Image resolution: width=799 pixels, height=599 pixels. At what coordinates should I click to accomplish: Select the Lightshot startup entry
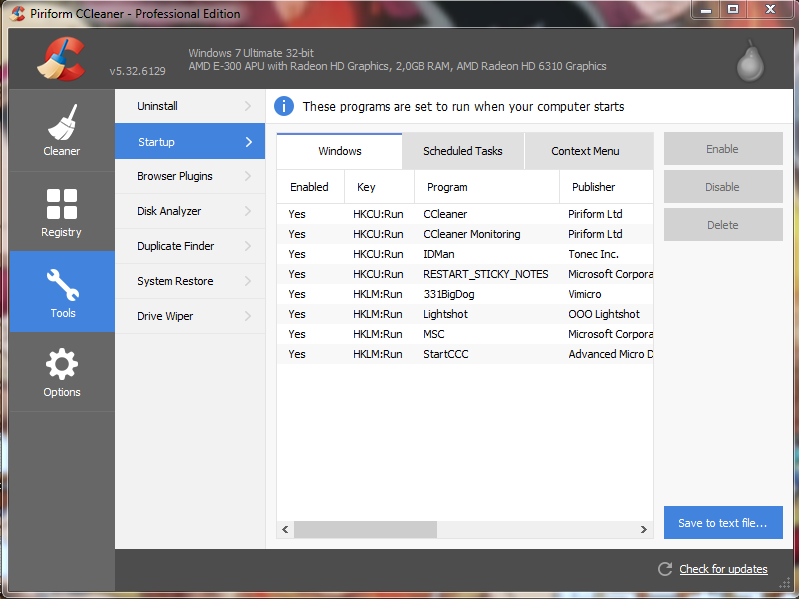click(465, 314)
